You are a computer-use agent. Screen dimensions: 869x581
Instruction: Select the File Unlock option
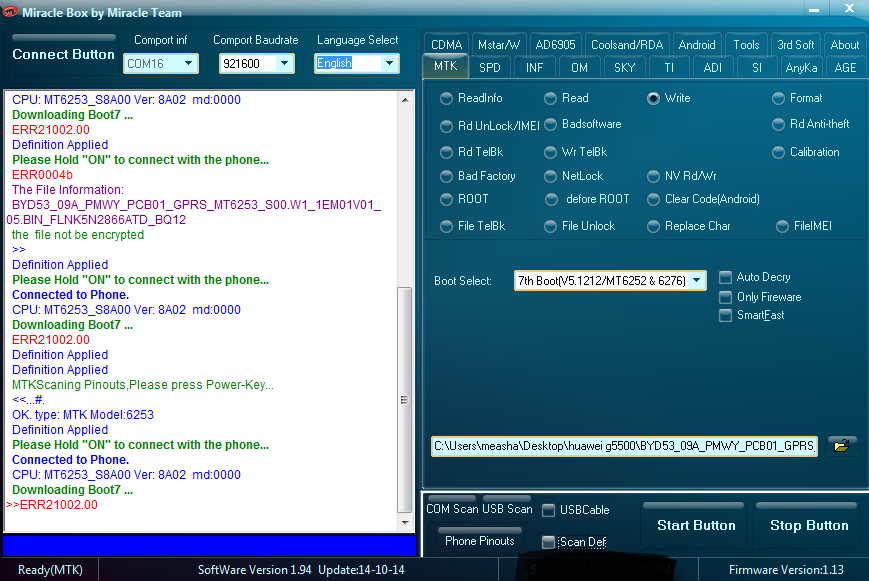pyautogui.click(x=580, y=226)
